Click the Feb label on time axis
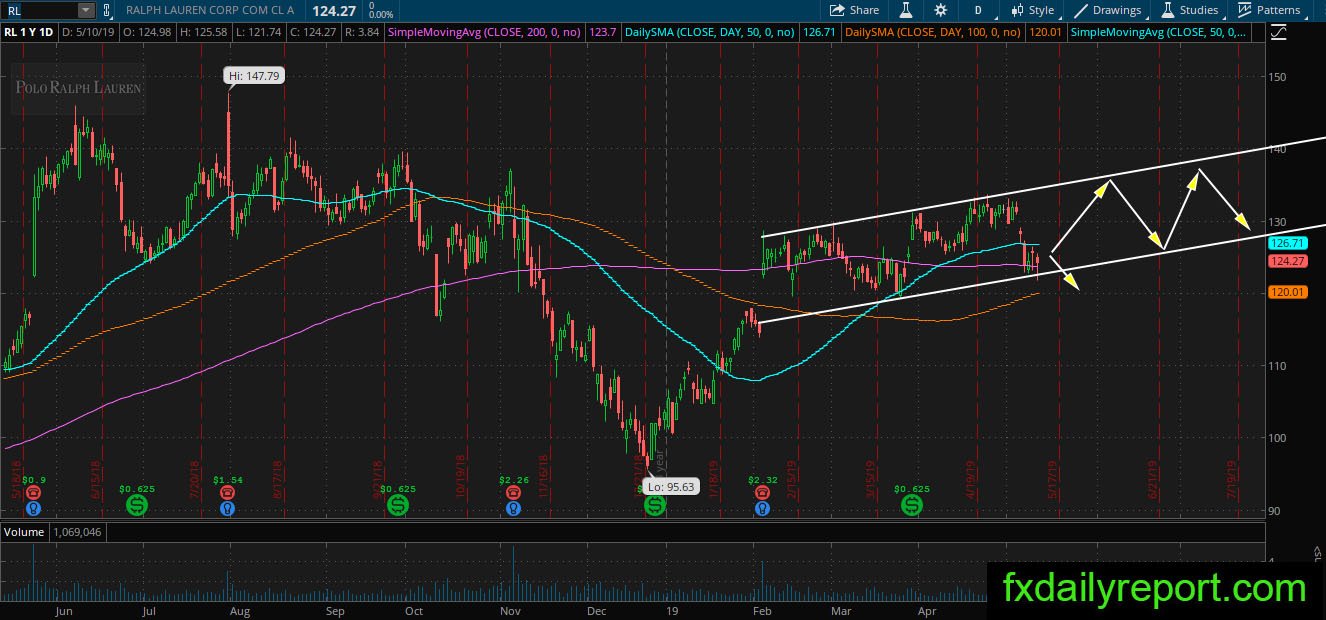 click(x=762, y=610)
